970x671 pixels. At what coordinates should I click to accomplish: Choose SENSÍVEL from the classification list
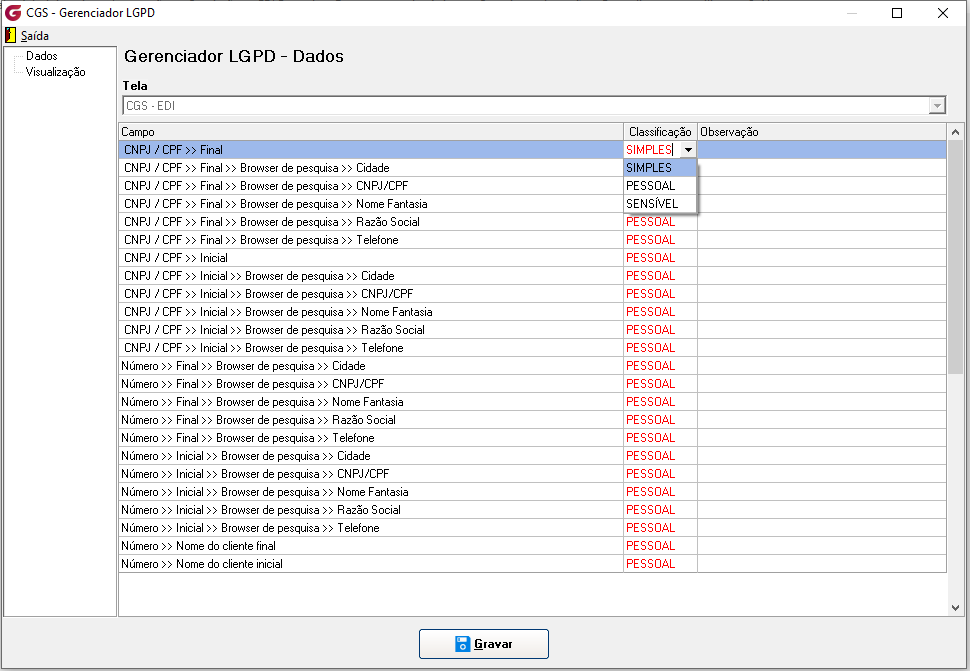[660, 203]
